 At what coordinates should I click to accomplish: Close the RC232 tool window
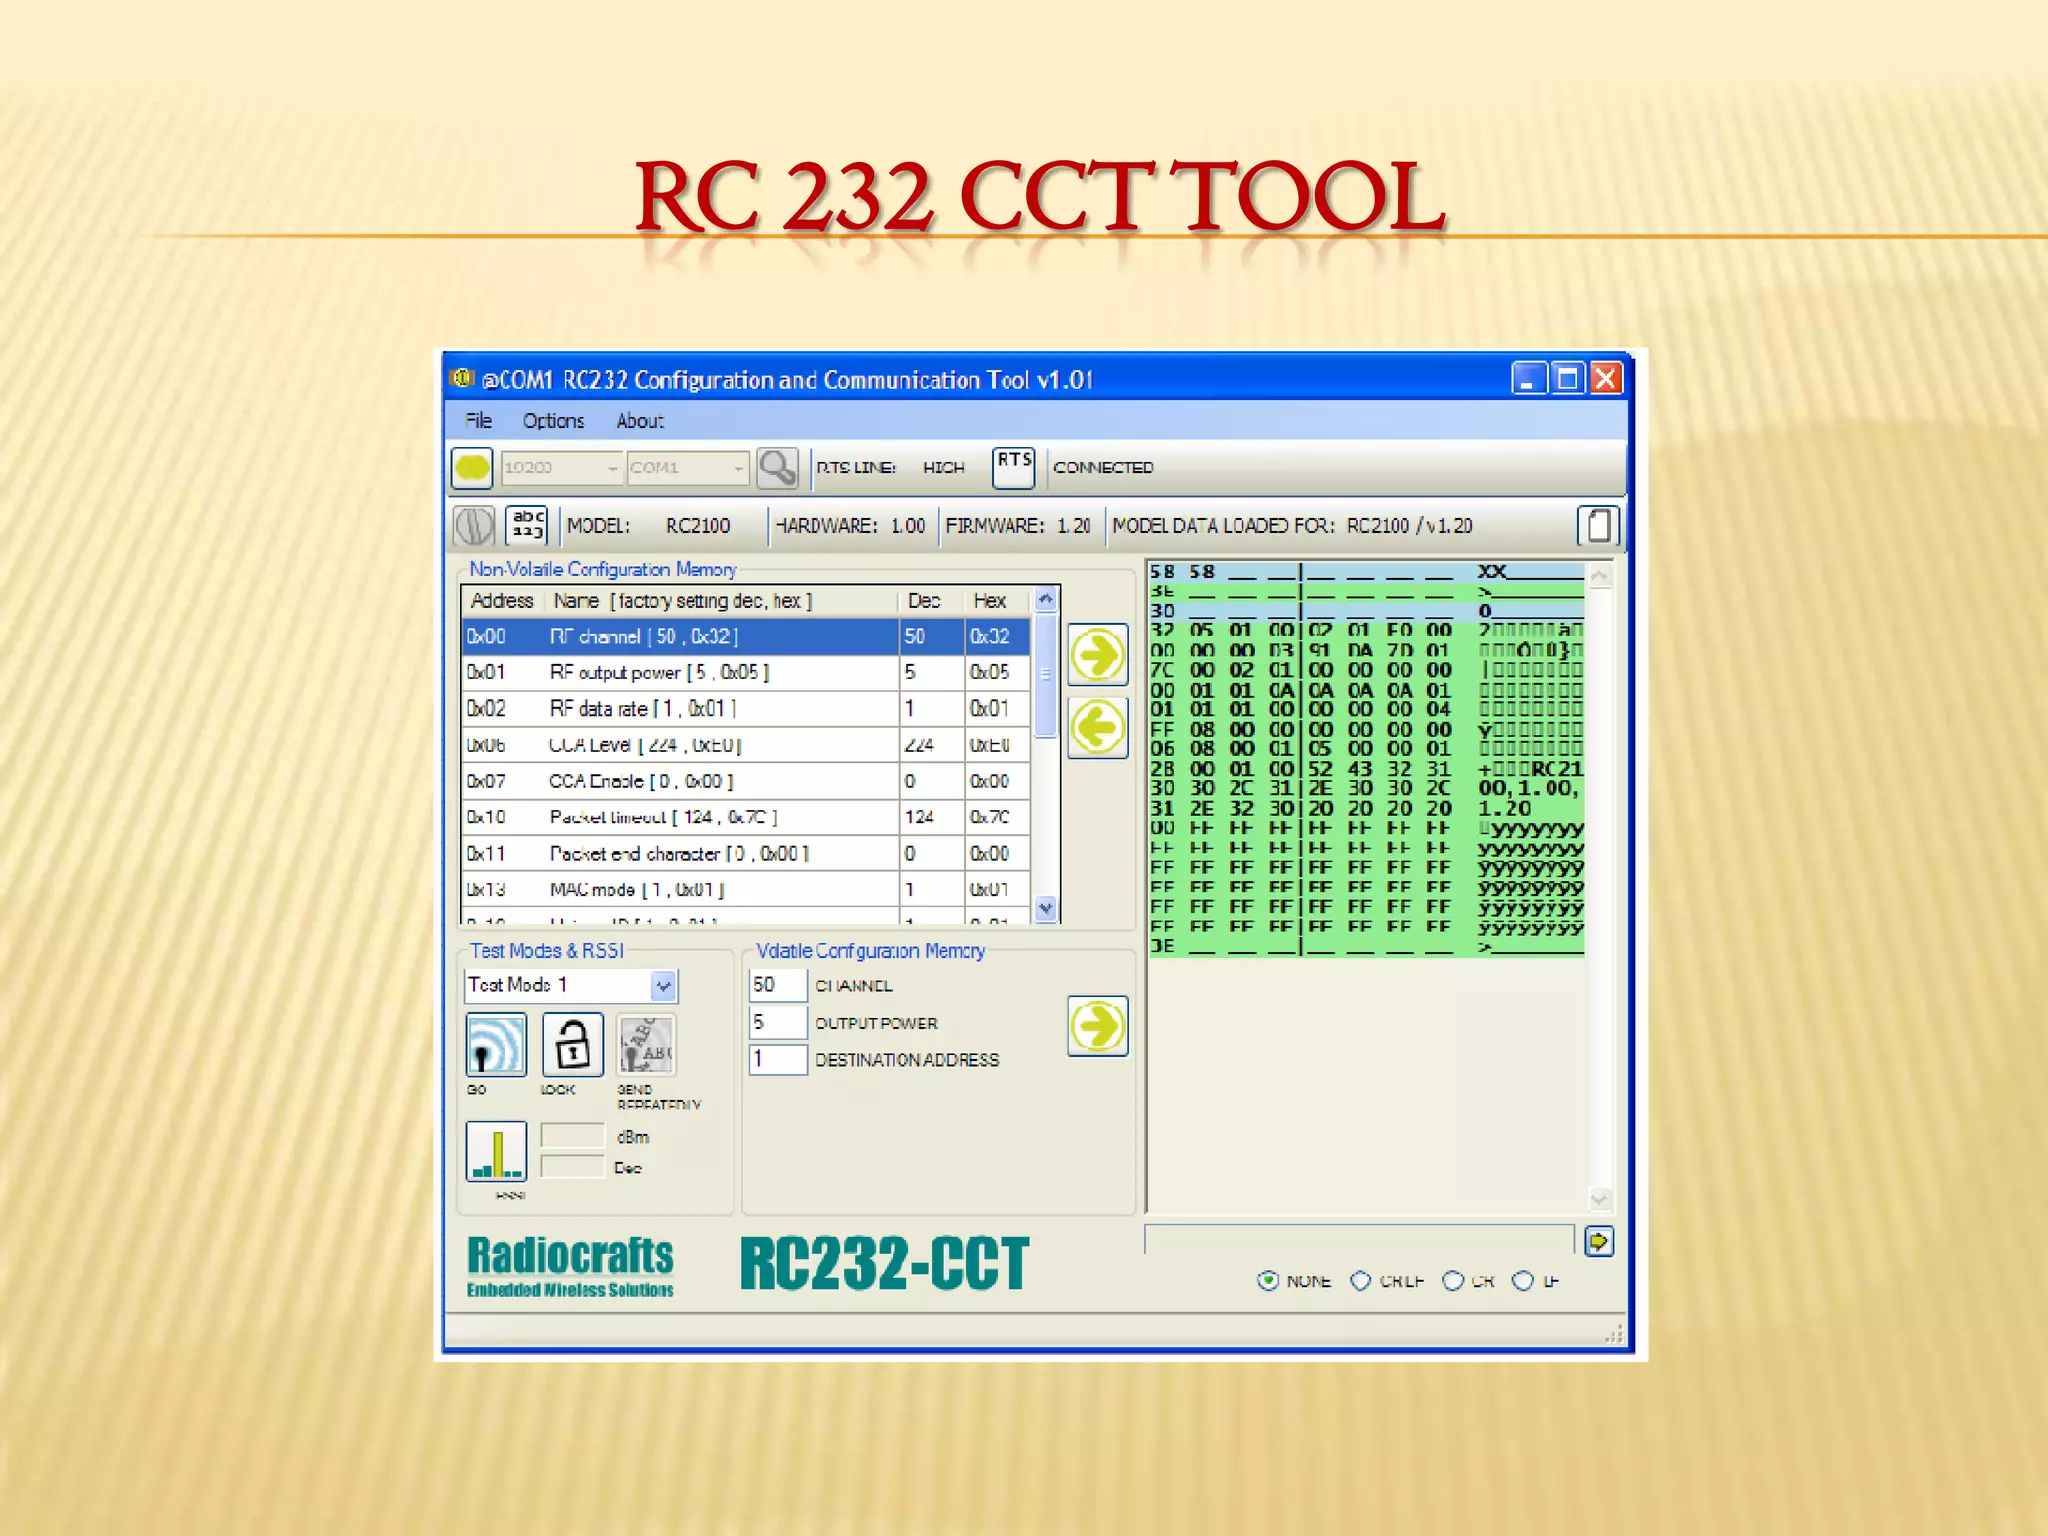click(1606, 378)
